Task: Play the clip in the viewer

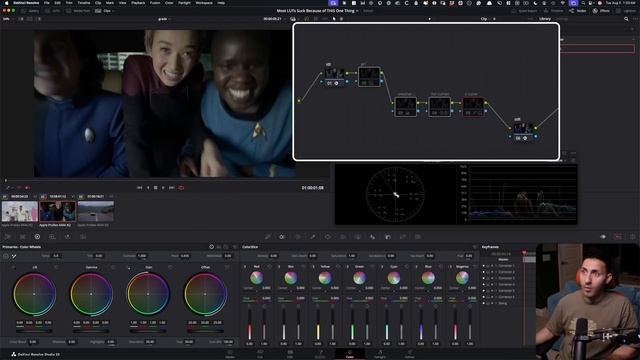Action: pos(163,188)
